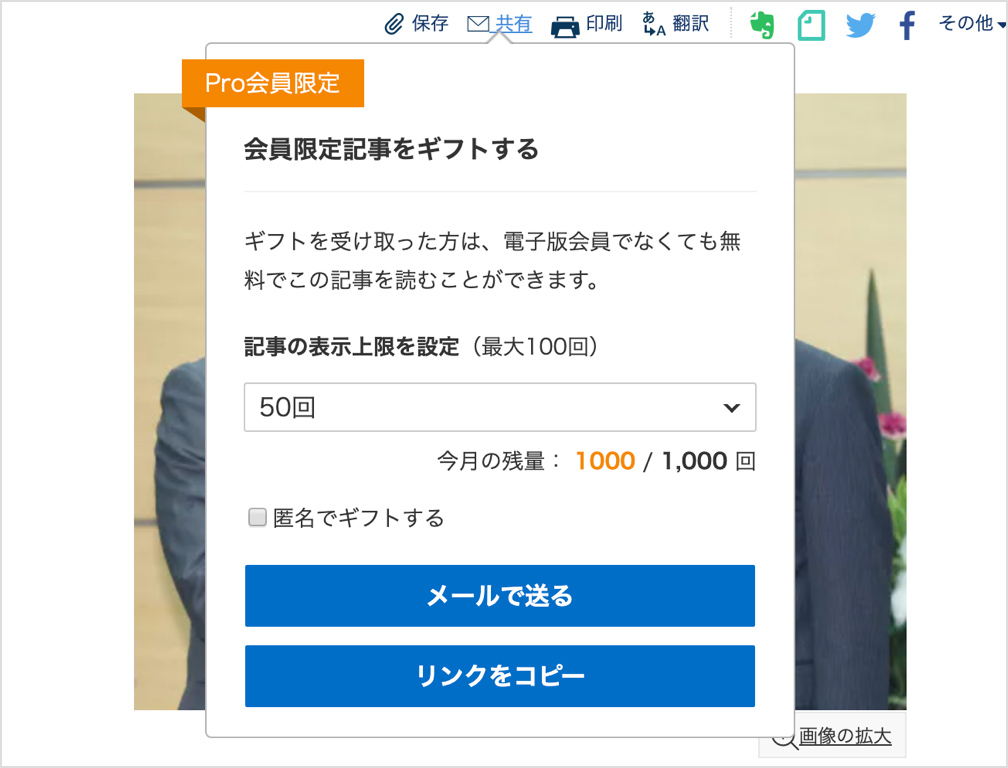Select 翻訳 label in toolbar
The width and height of the screenshot is (1008, 768).
[690, 24]
